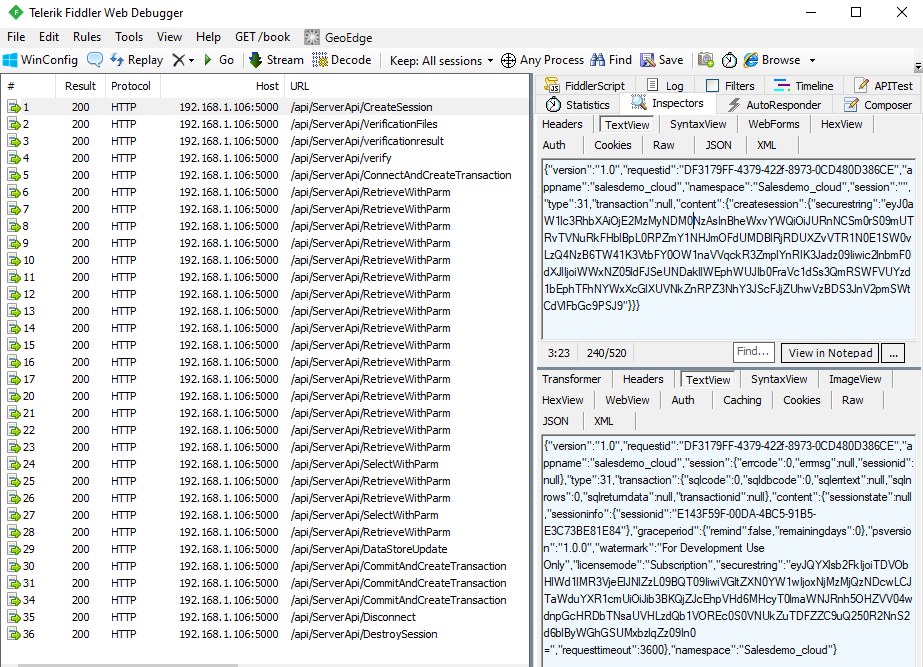
Task: Click the Any Process target icon
Action: click(508, 60)
